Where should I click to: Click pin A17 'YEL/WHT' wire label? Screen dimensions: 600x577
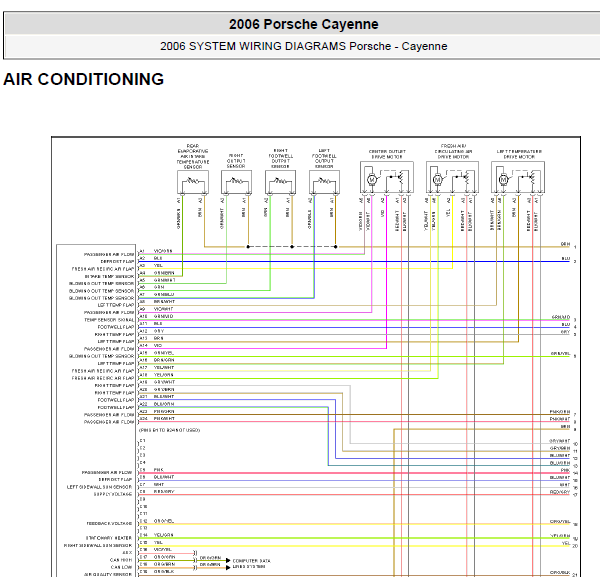coord(164,367)
